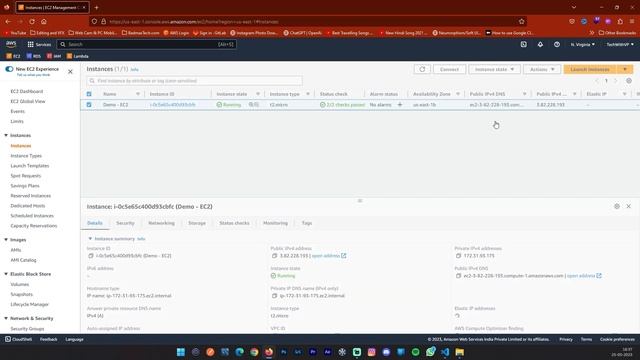Toggle the select-all instances checkbox
Viewport: 640px width, 360px height.
pos(89,94)
